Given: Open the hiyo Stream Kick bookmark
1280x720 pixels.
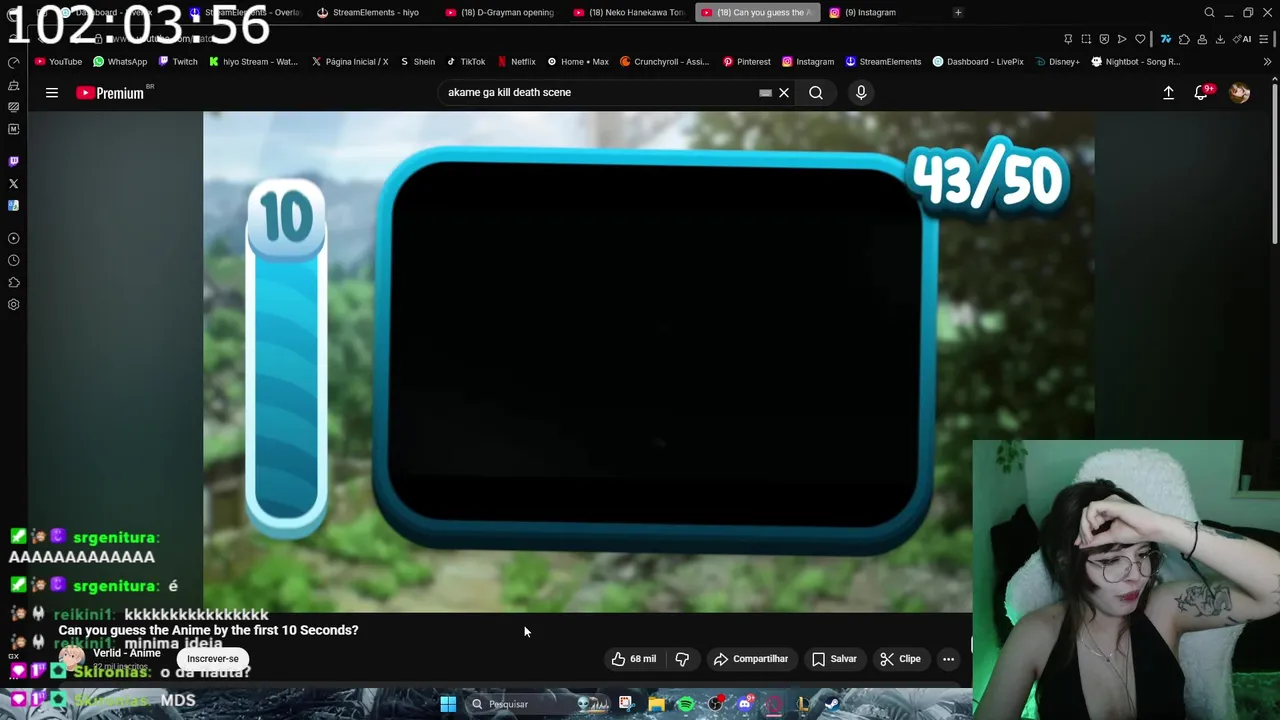Looking at the screenshot, I should tap(253, 62).
